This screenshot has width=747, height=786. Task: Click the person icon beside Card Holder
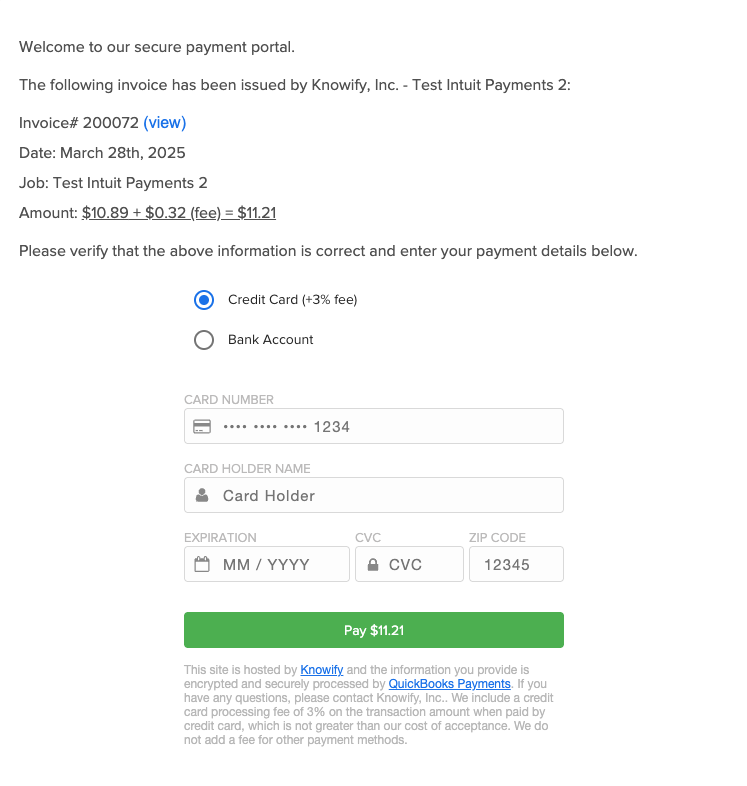(x=202, y=495)
